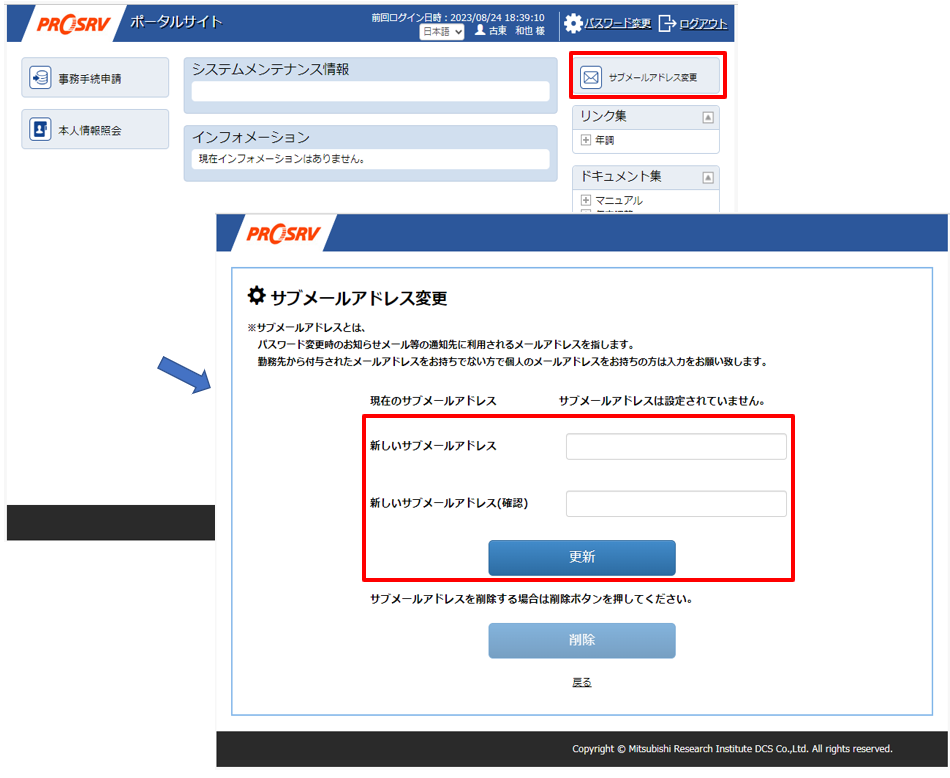Open the 事務手続申請 menu button
The width and height of the screenshot is (950, 778).
click(95, 78)
